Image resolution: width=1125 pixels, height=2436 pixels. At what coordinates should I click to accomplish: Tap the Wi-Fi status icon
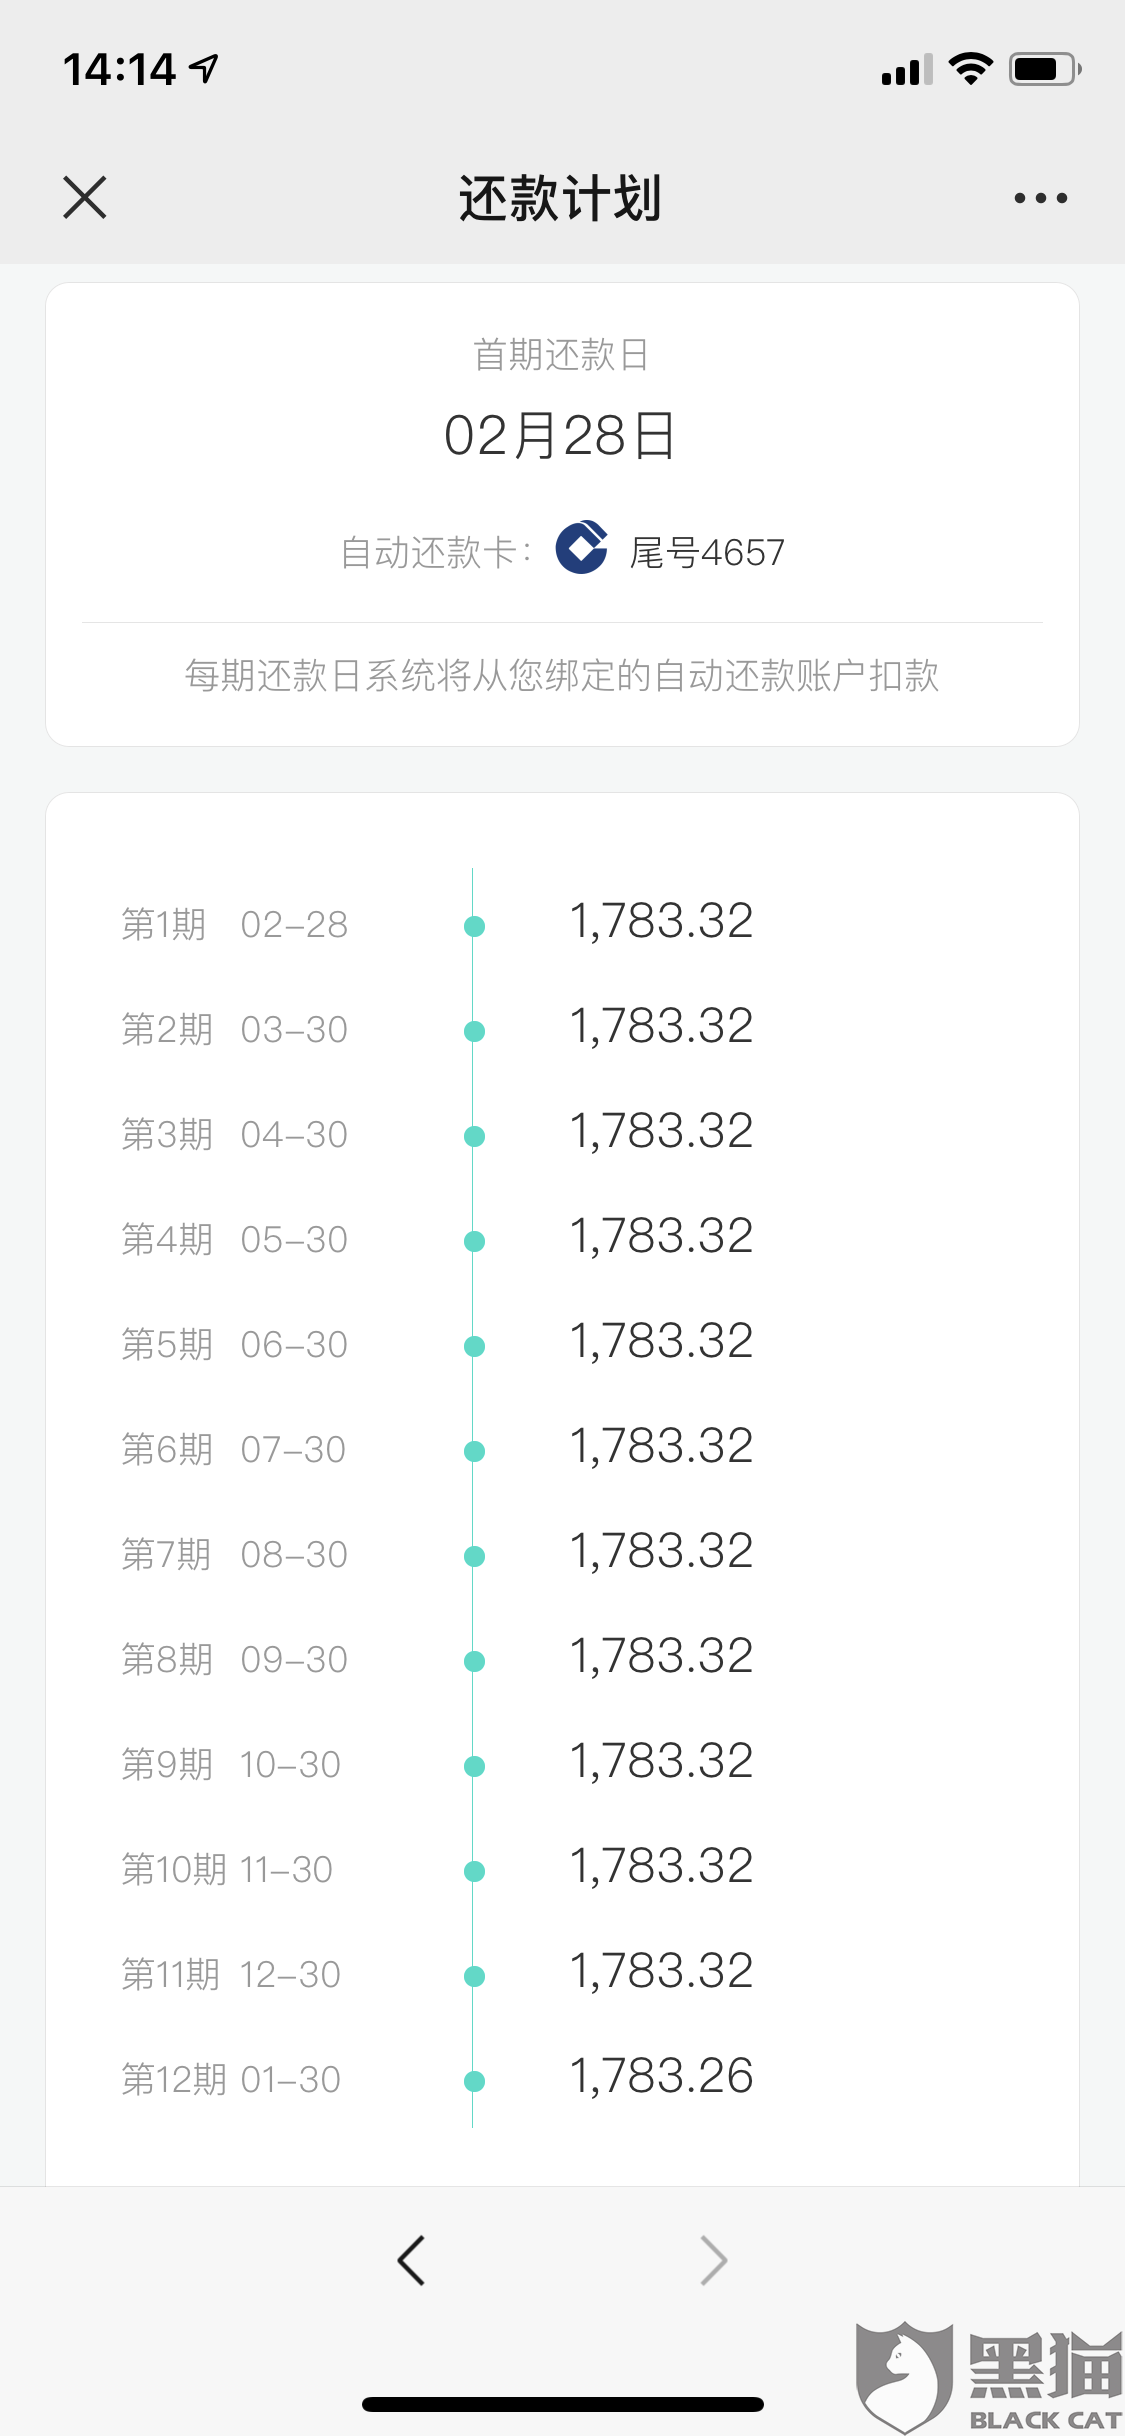coord(970,69)
